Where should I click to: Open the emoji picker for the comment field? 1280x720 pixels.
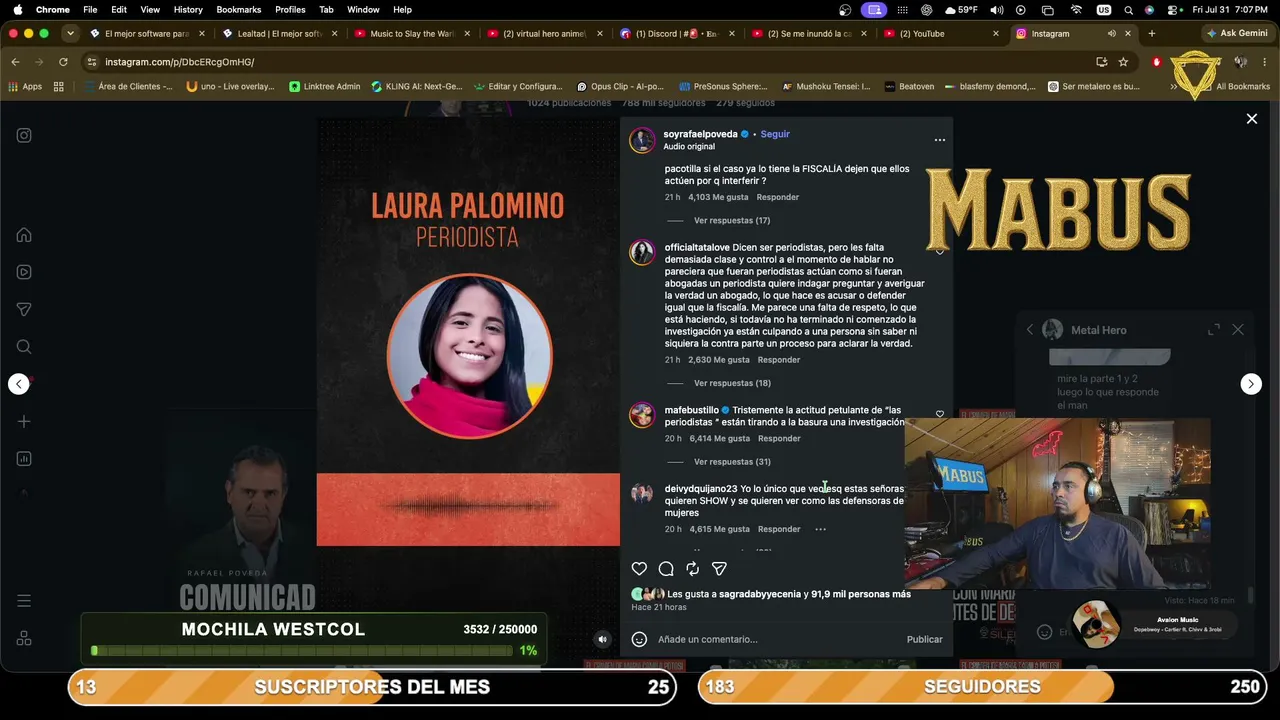[640, 639]
